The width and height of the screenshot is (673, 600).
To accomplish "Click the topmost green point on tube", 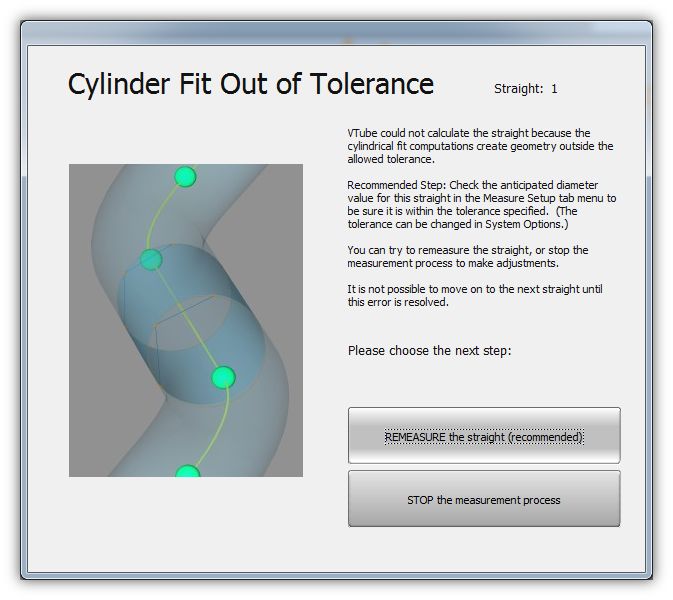I will click(184, 178).
